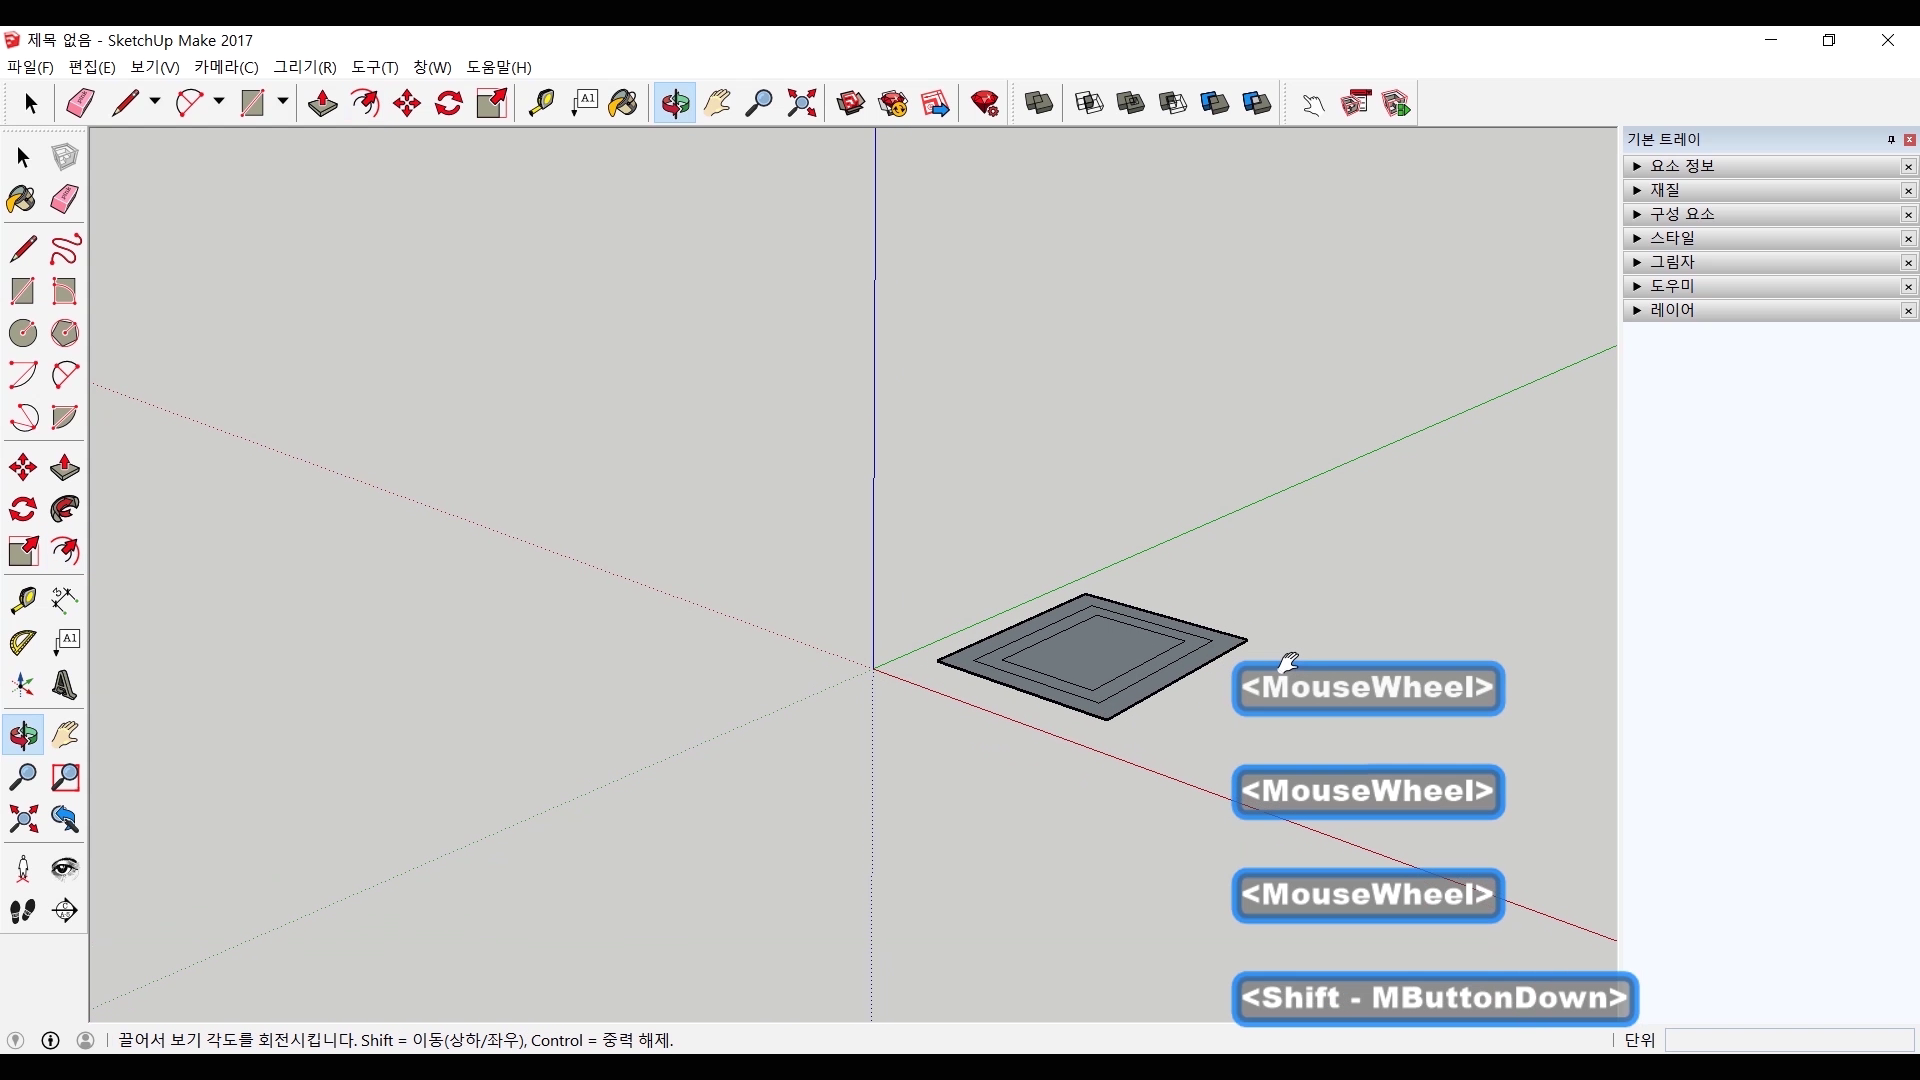Select the Paint Bucket tool in left toolbar
Viewport: 1920px width, 1080px height.
tap(22, 199)
